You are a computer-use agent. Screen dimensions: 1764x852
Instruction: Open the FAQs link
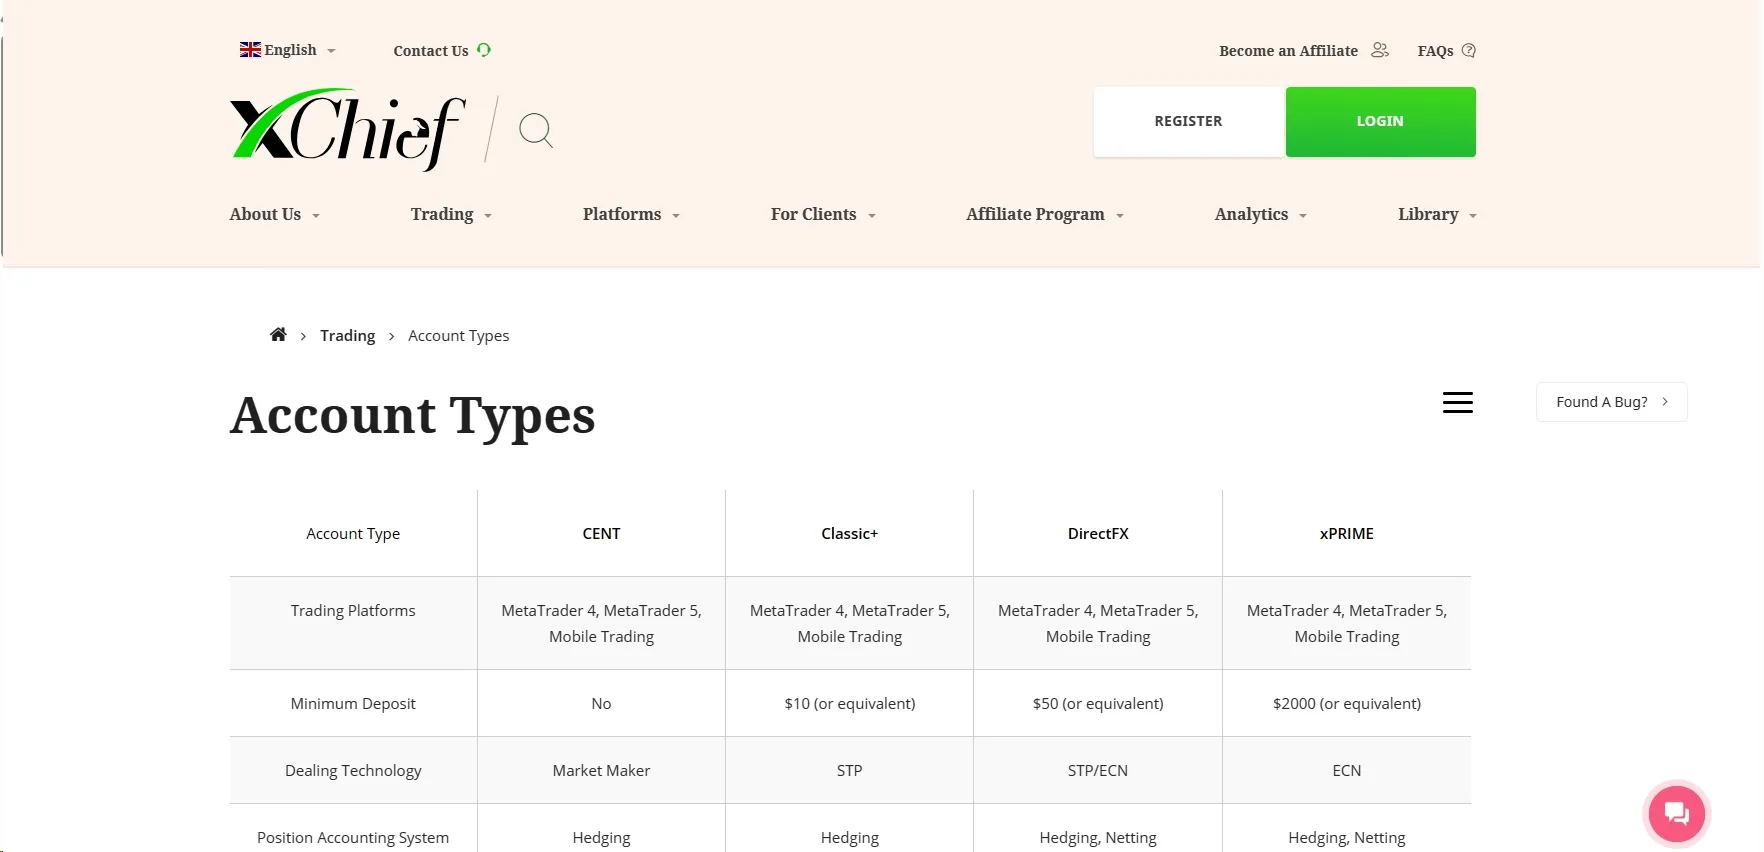click(x=1435, y=51)
